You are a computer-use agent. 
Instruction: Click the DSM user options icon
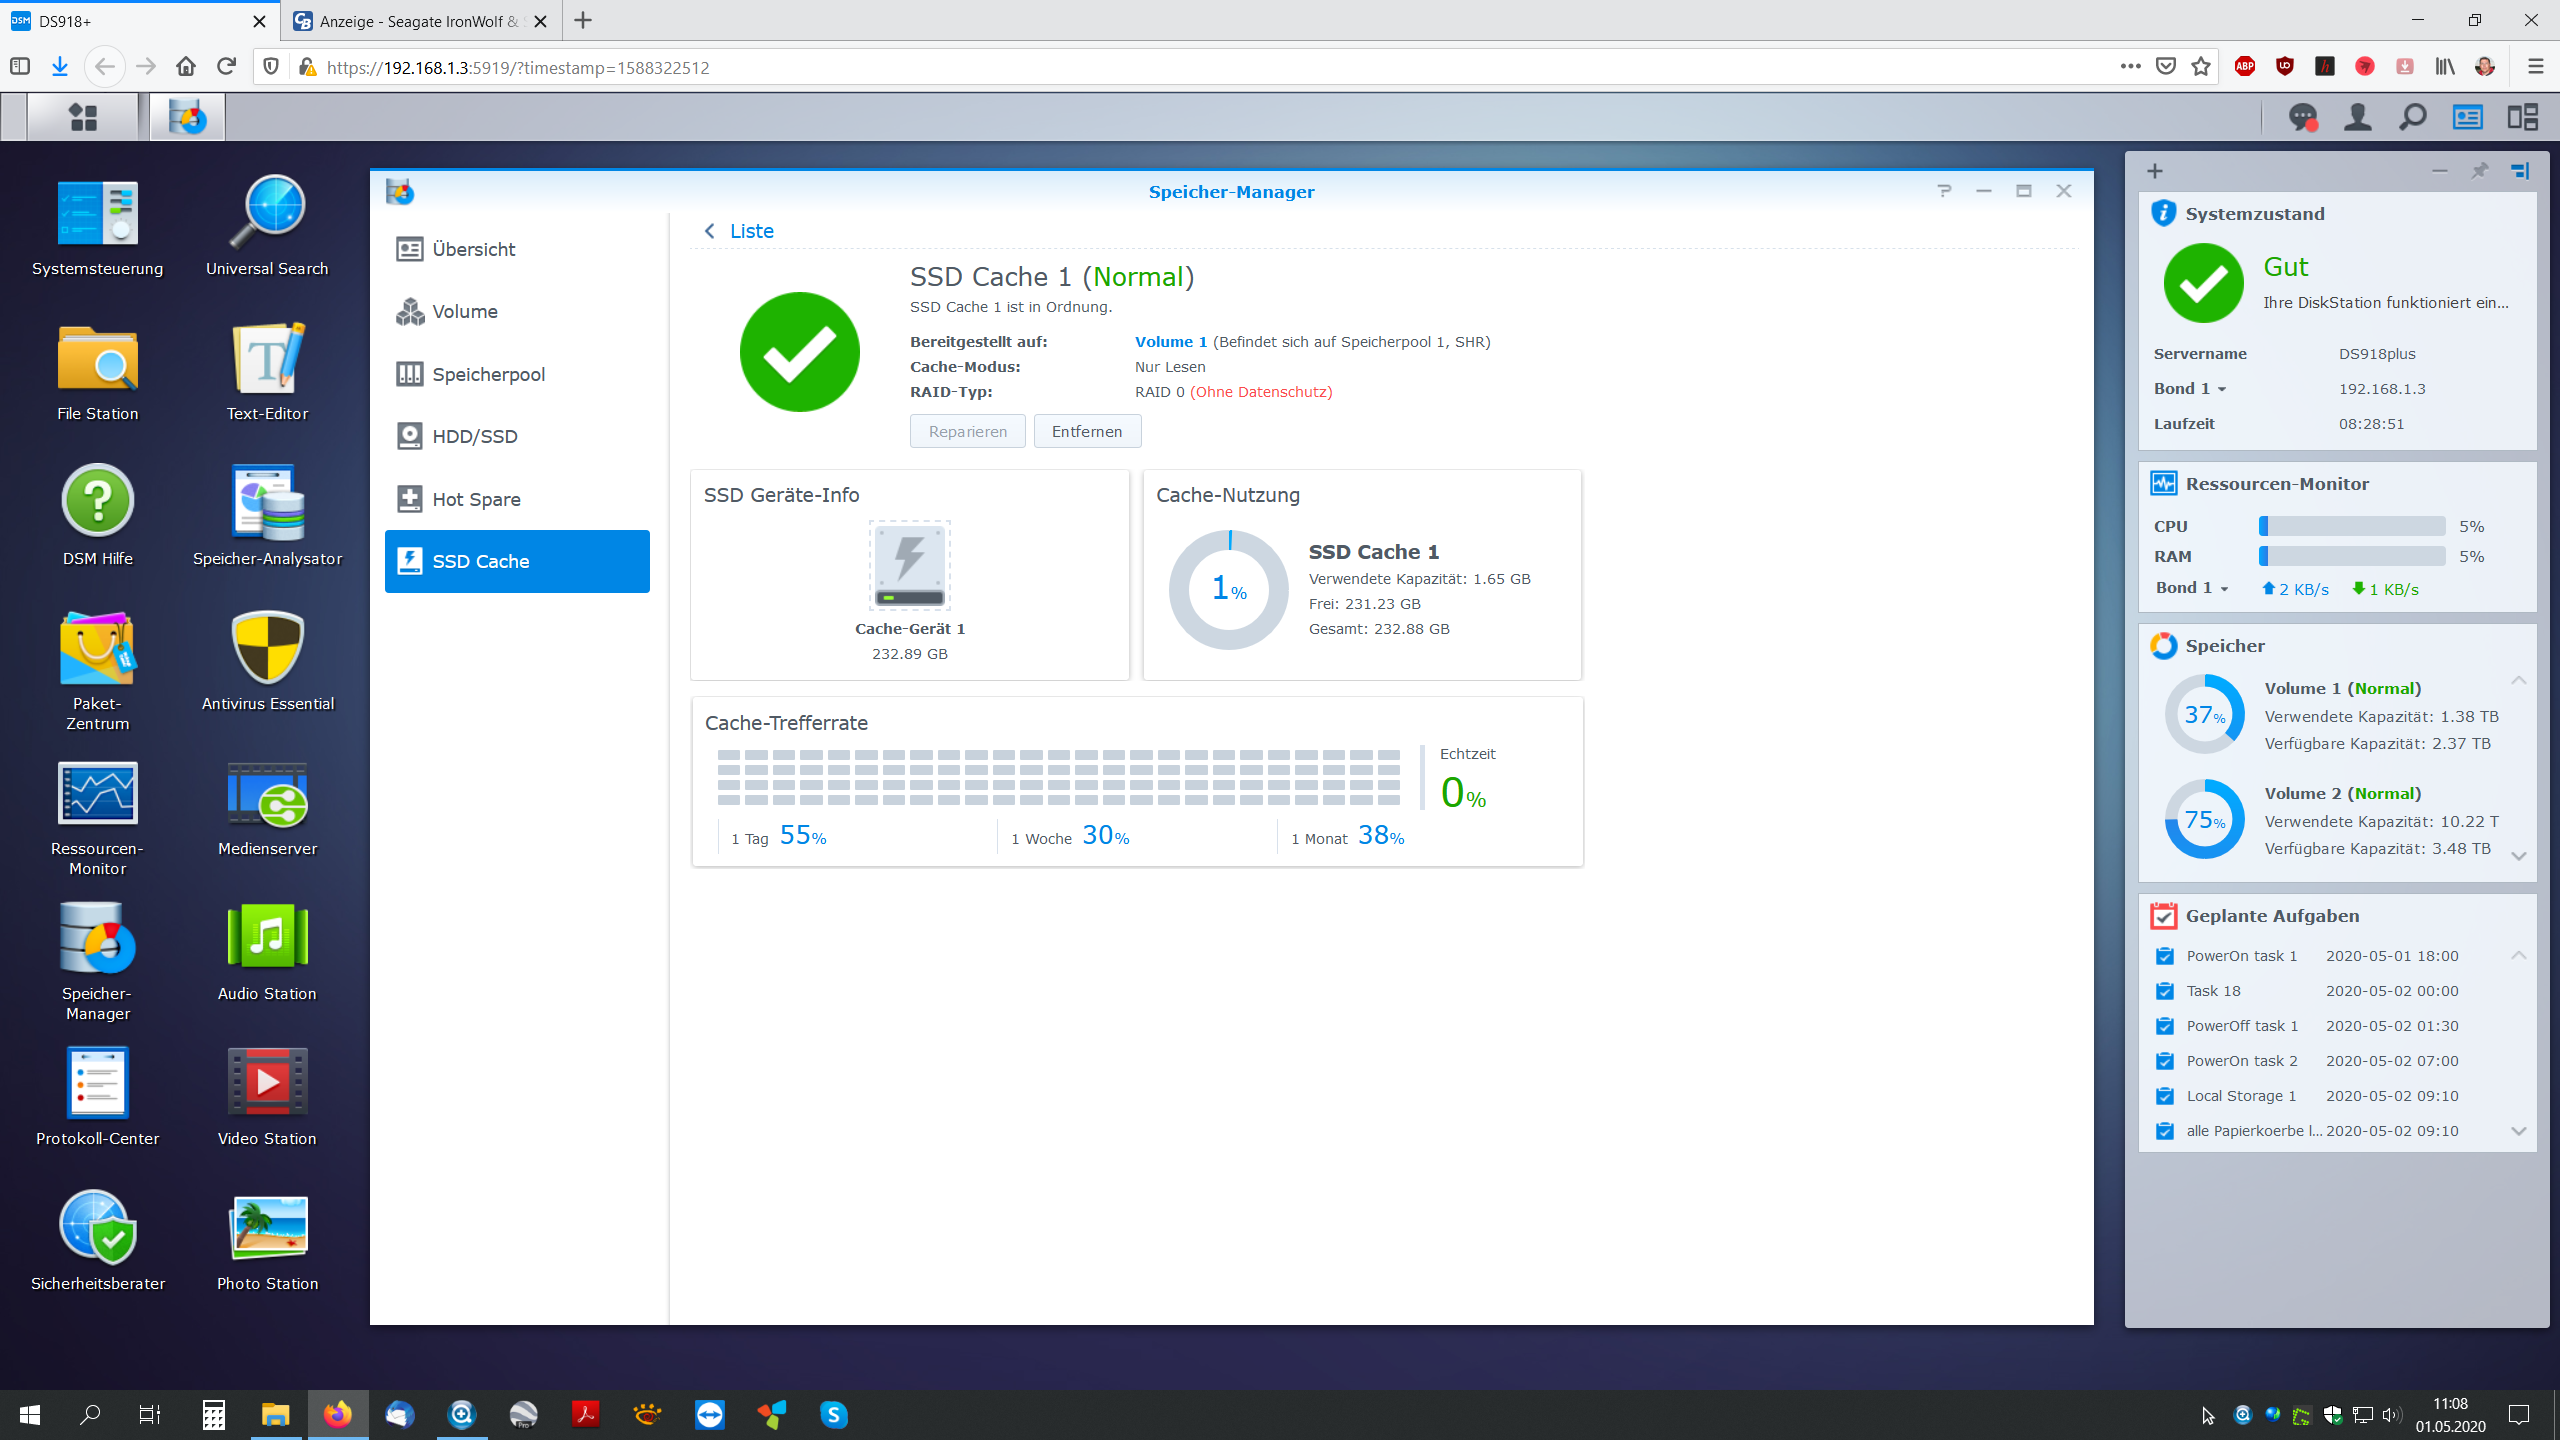pos(2358,118)
